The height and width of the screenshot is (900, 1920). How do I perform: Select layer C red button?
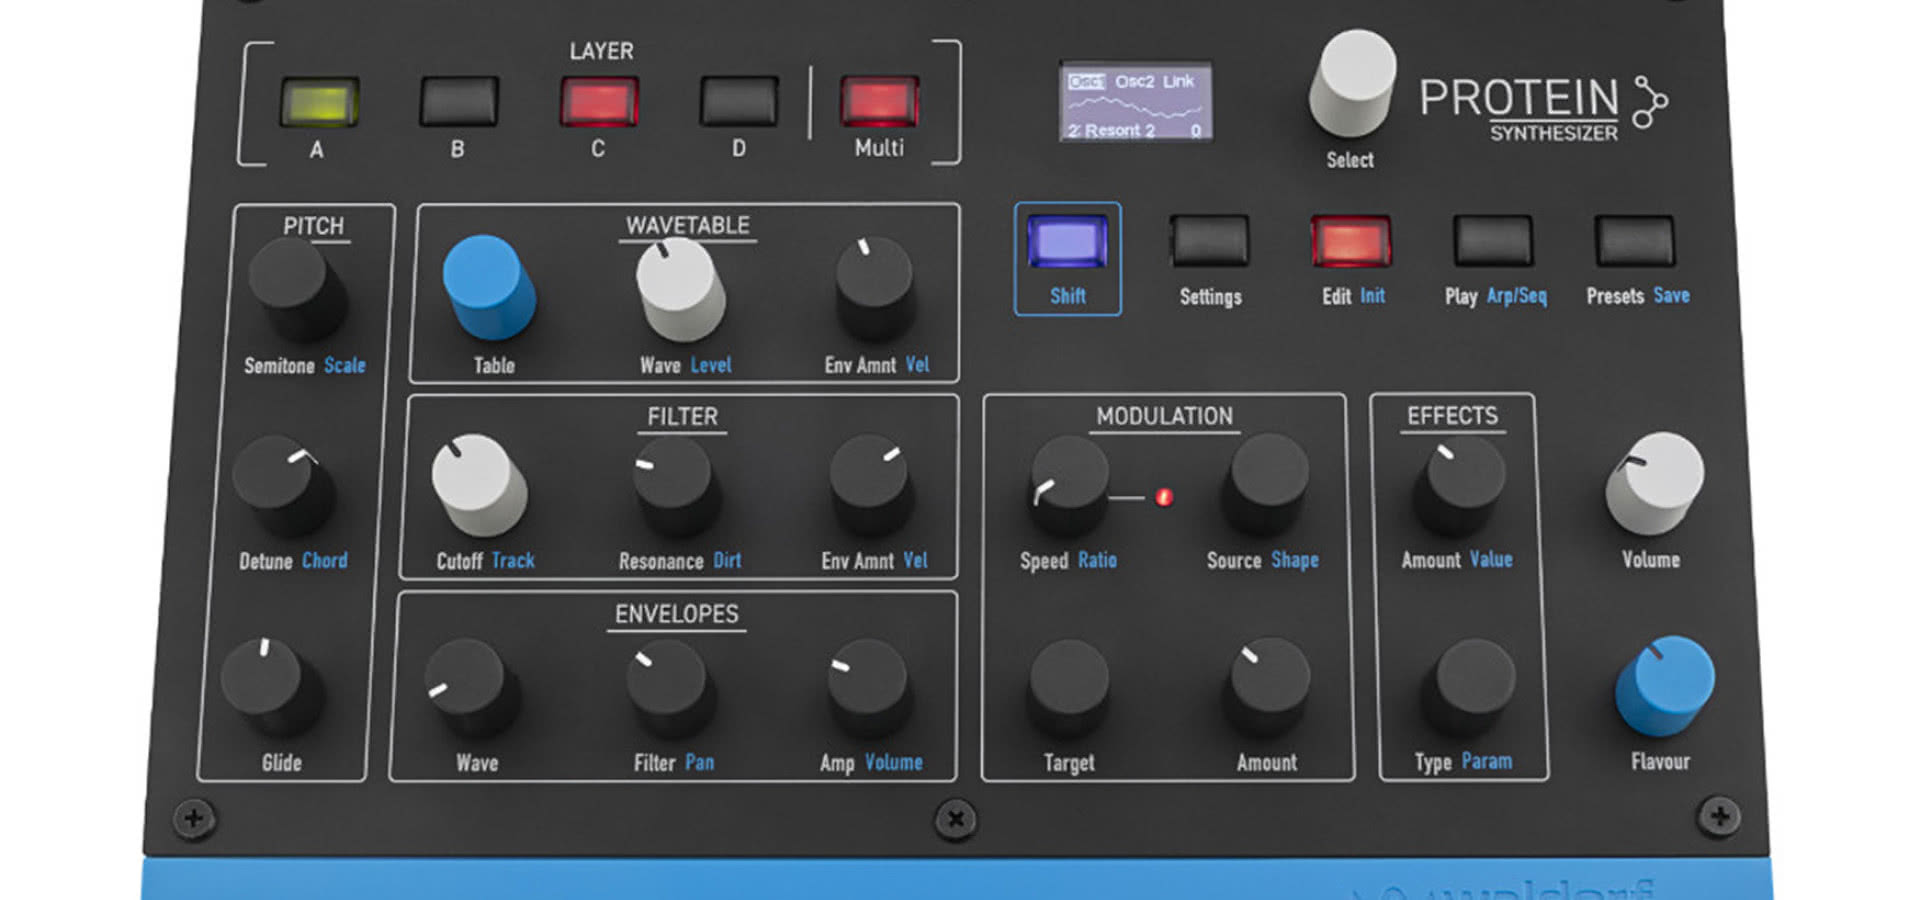click(x=599, y=102)
